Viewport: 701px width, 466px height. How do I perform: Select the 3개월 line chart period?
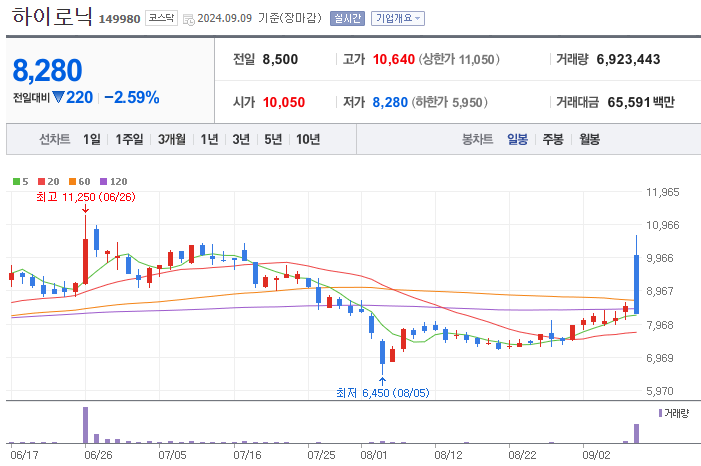click(172, 140)
